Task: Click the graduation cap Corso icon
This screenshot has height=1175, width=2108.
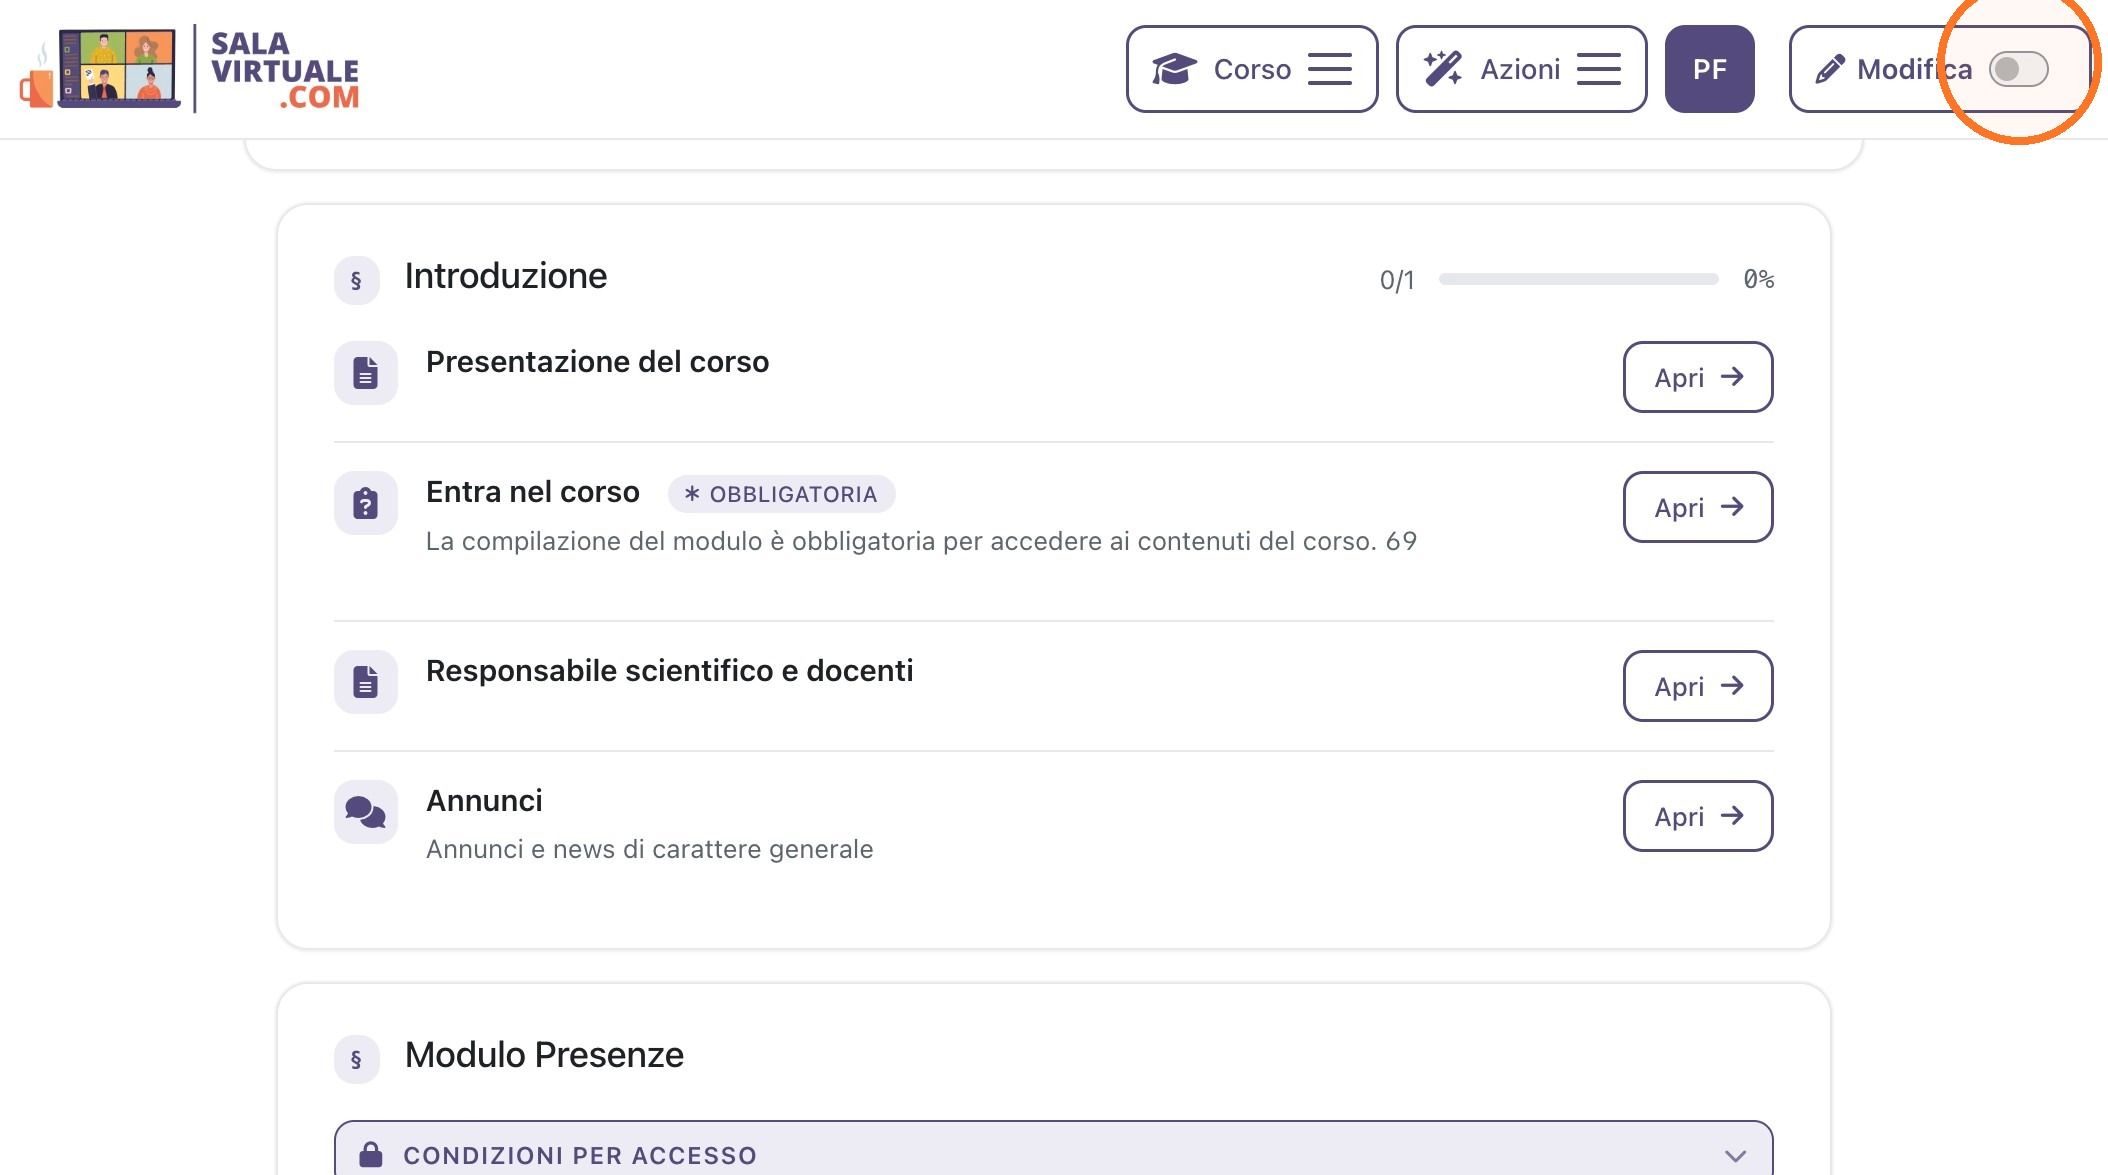Action: tap(1174, 69)
